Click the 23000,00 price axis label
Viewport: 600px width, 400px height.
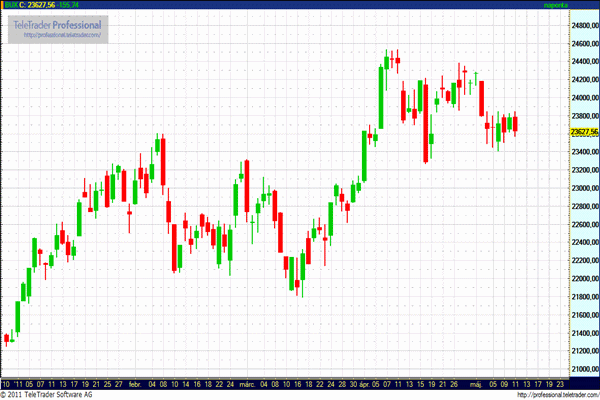pos(583,188)
